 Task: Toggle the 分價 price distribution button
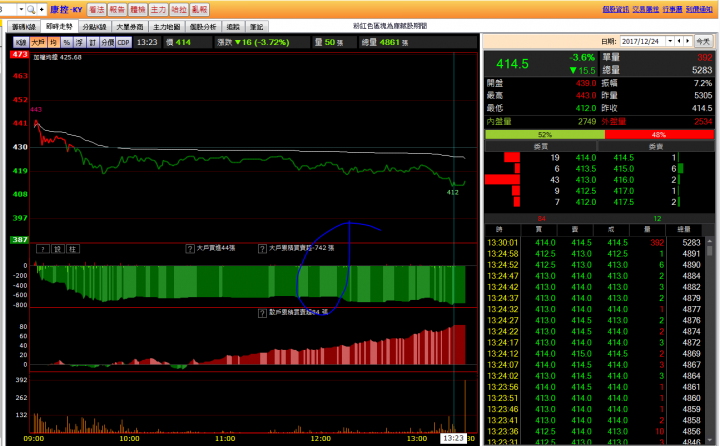click(107, 42)
